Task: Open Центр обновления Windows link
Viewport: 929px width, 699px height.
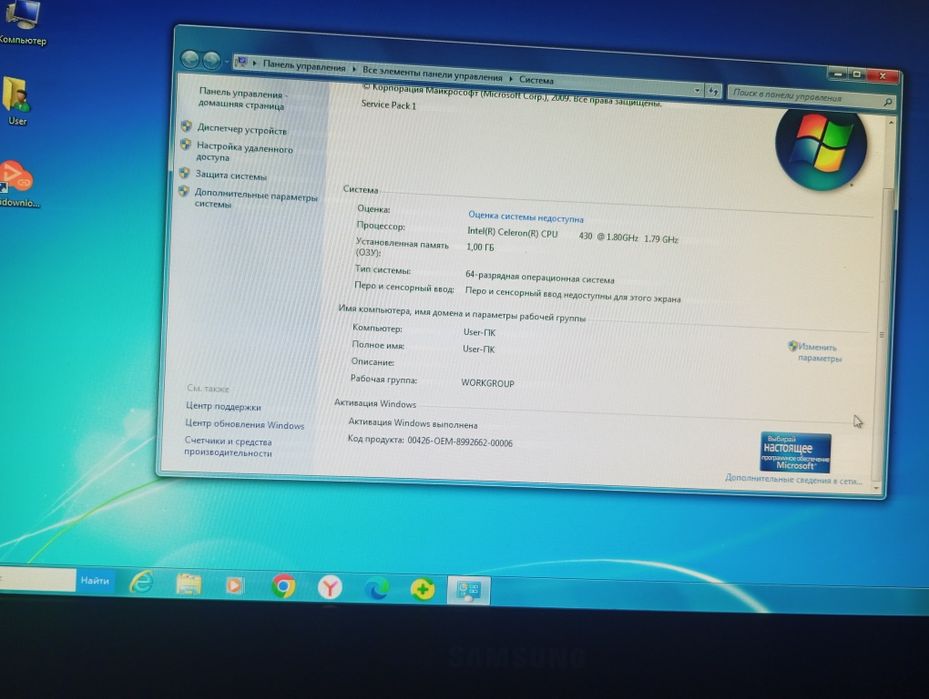Action: point(244,424)
